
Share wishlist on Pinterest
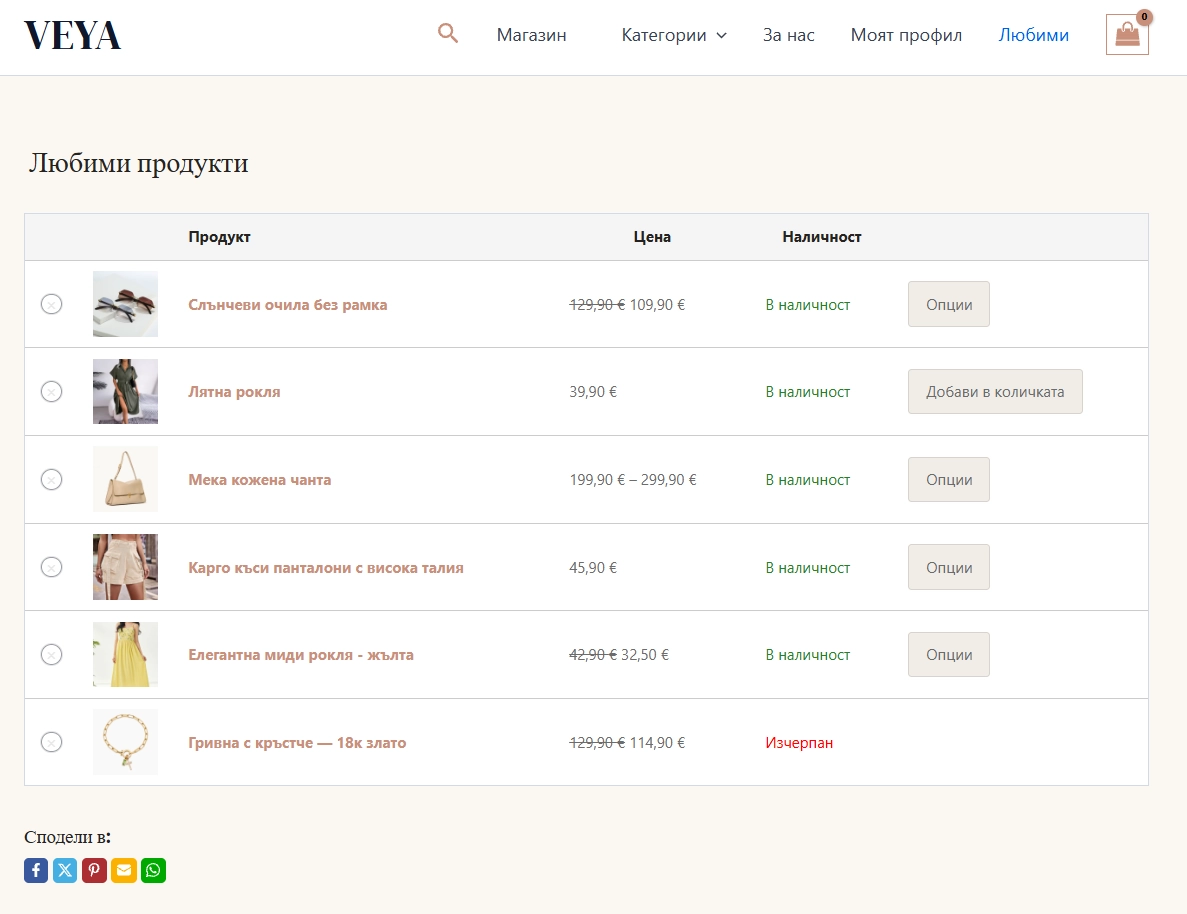[x=95, y=870]
